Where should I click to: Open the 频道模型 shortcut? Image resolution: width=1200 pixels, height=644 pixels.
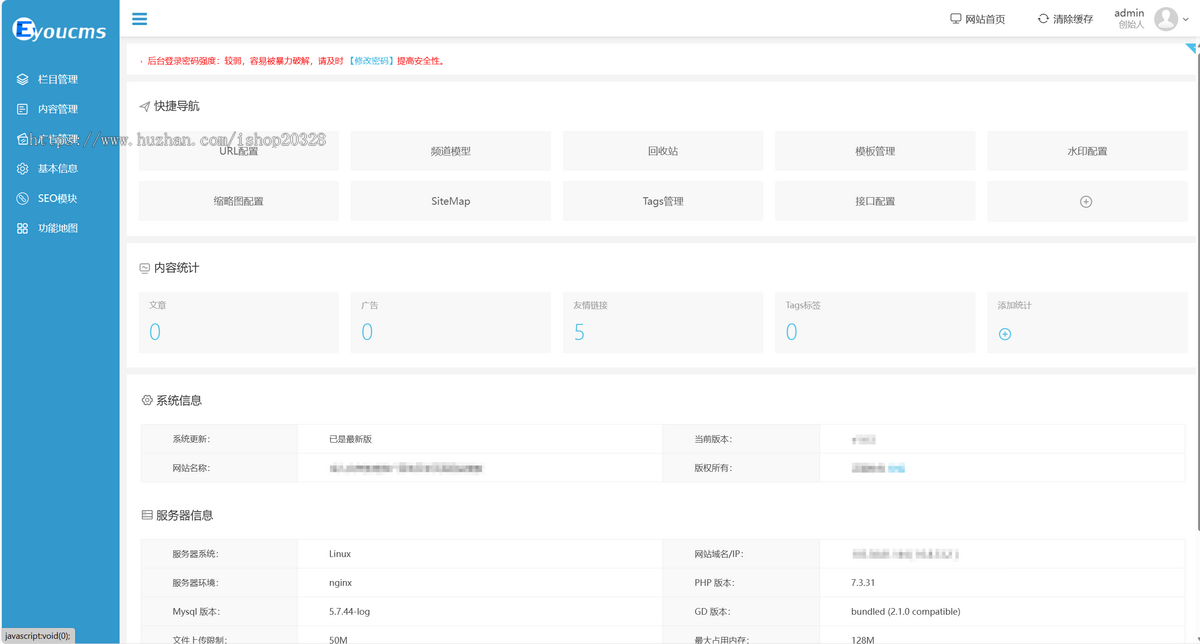[450, 151]
